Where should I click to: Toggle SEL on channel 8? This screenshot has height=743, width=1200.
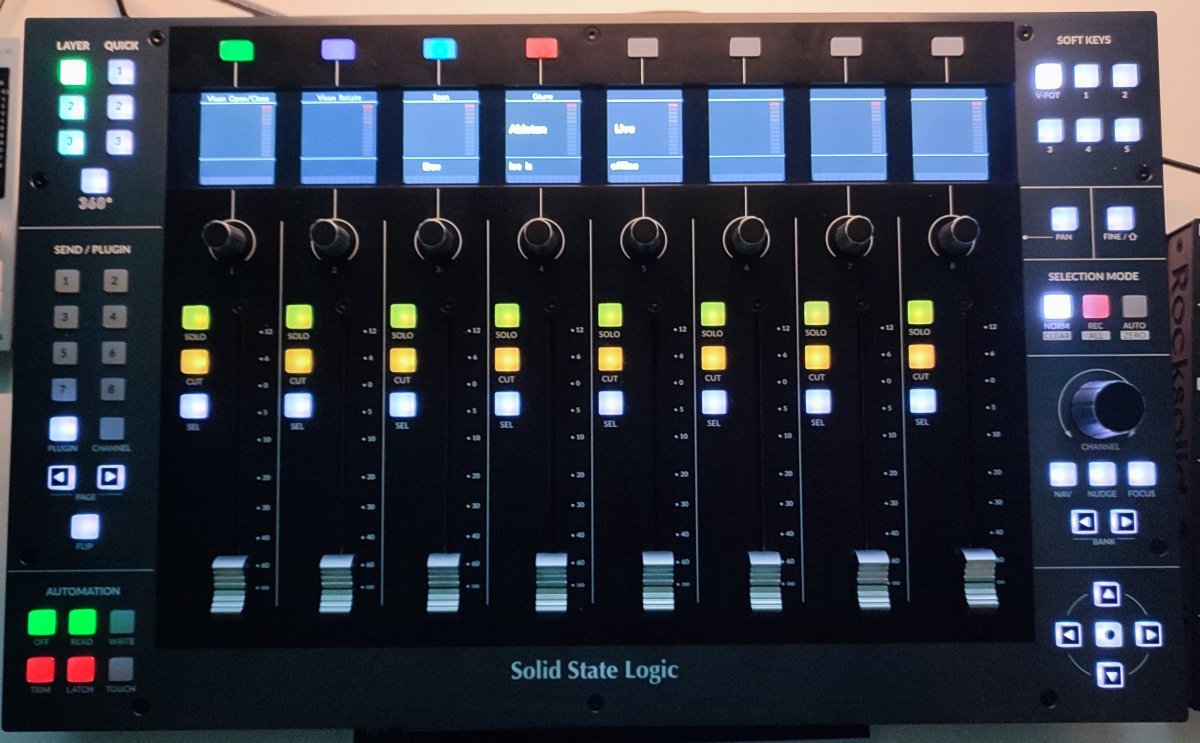[x=923, y=400]
